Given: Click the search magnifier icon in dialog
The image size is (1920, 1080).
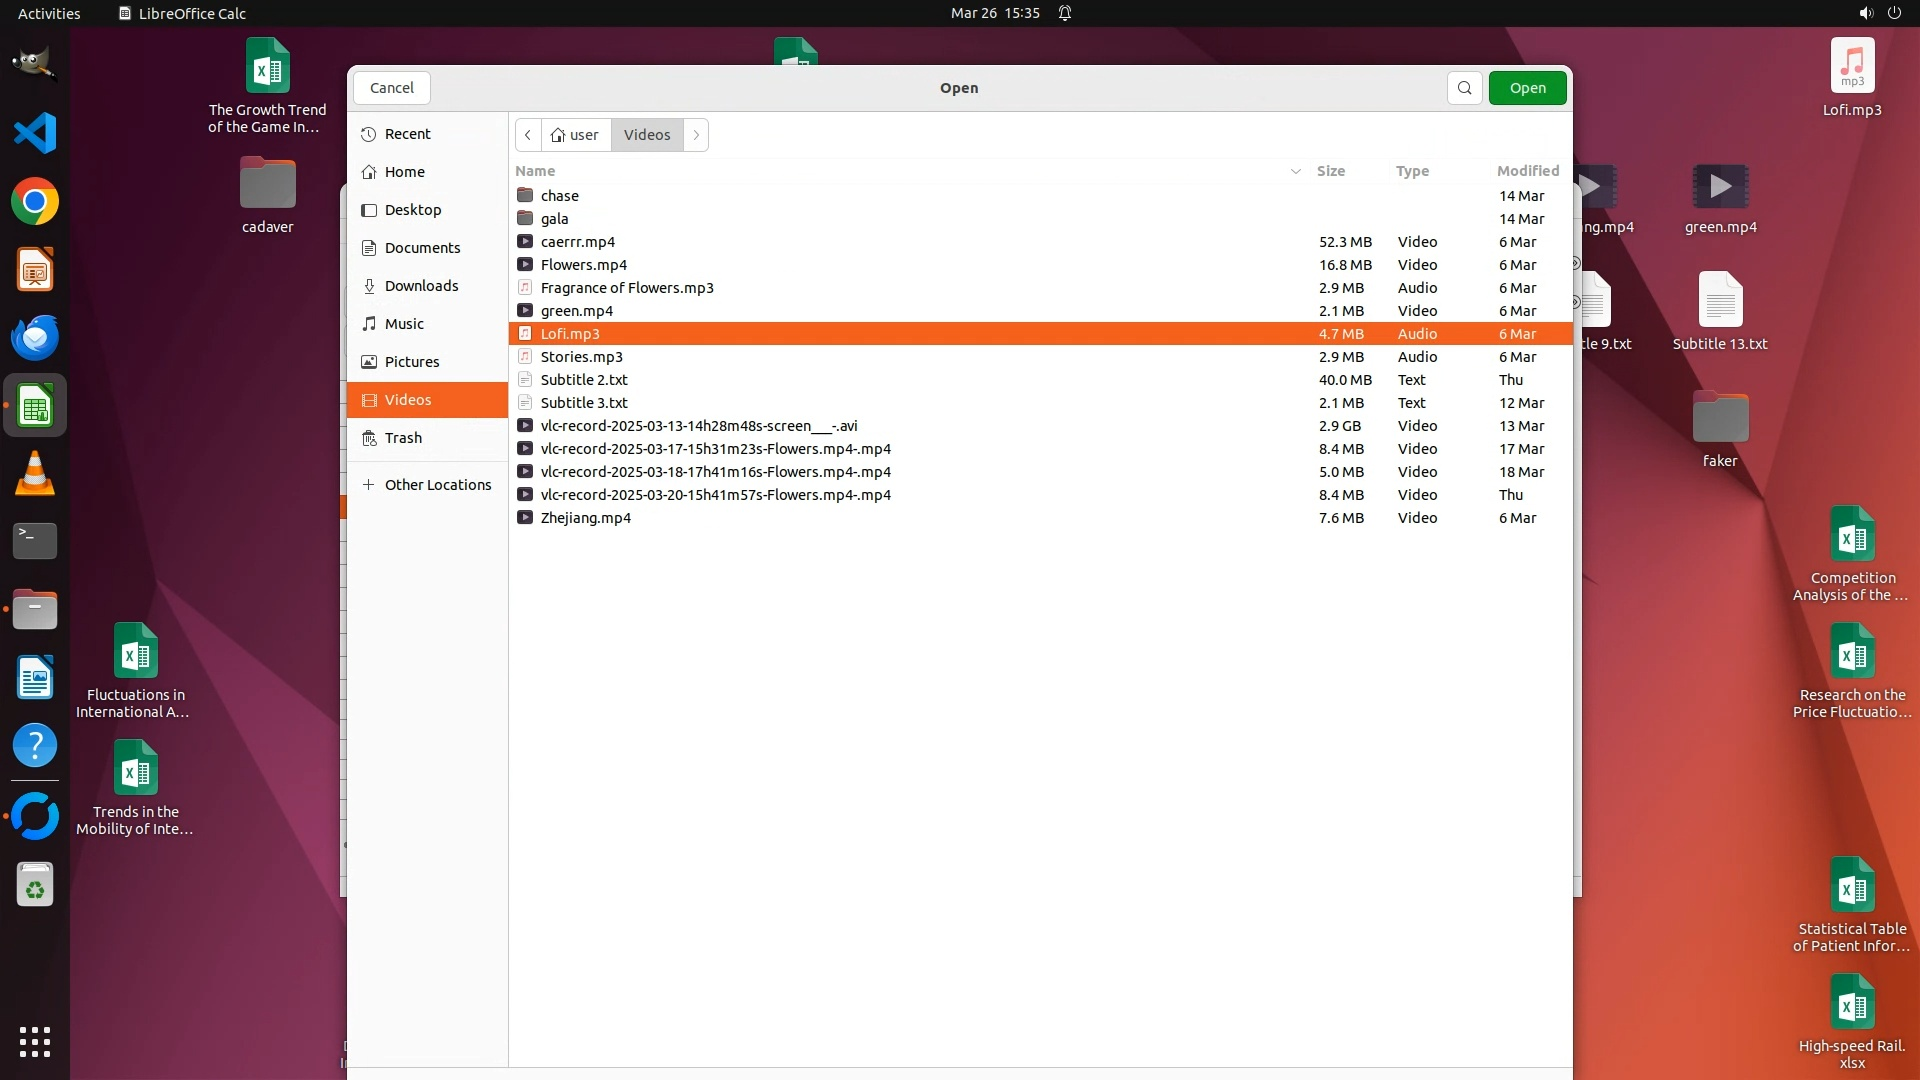Looking at the screenshot, I should [x=1464, y=88].
